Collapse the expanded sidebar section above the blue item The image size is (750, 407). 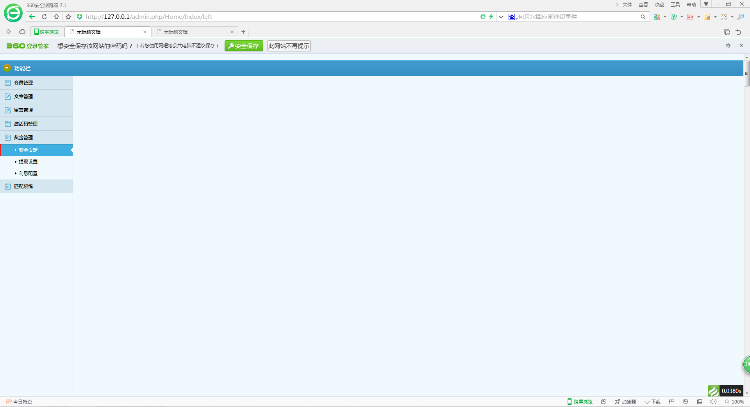pos(36,137)
